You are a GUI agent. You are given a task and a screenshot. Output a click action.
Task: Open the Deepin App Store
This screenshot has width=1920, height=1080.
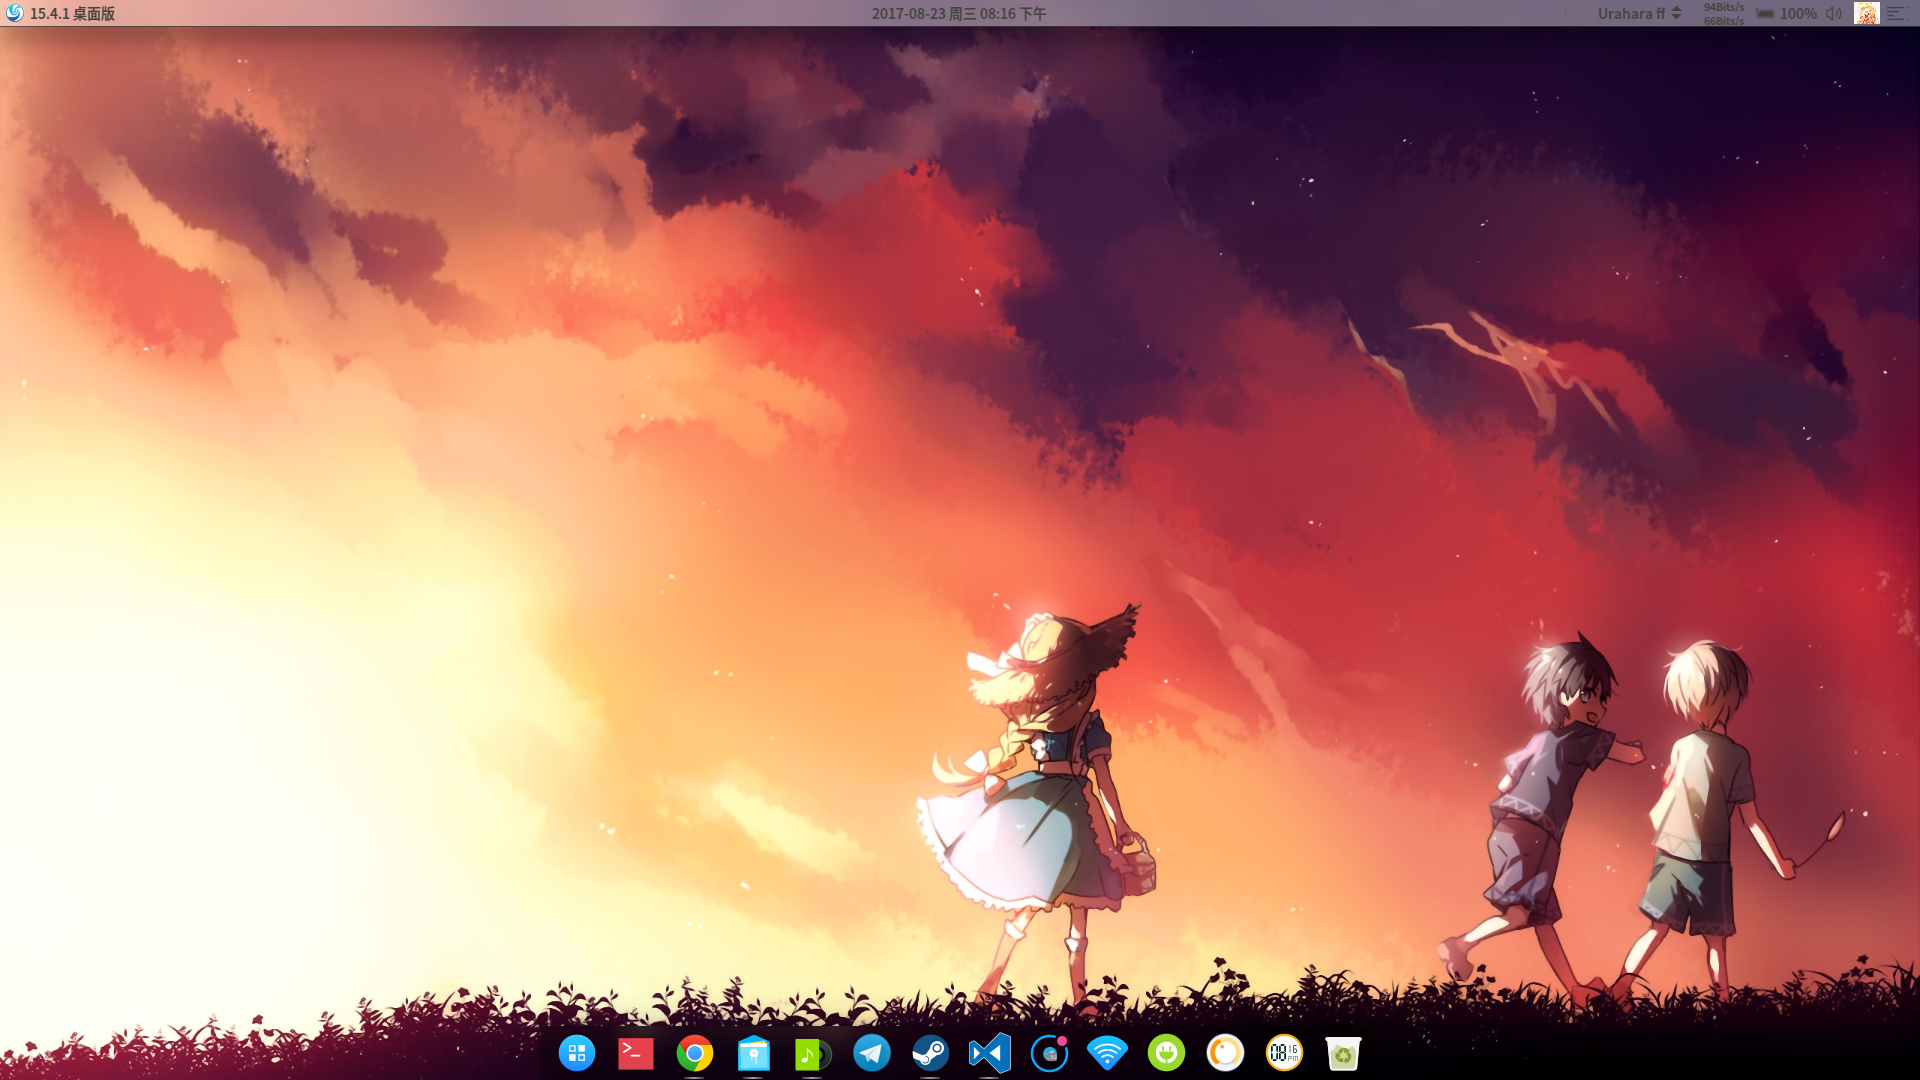click(x=753, y=1053)
